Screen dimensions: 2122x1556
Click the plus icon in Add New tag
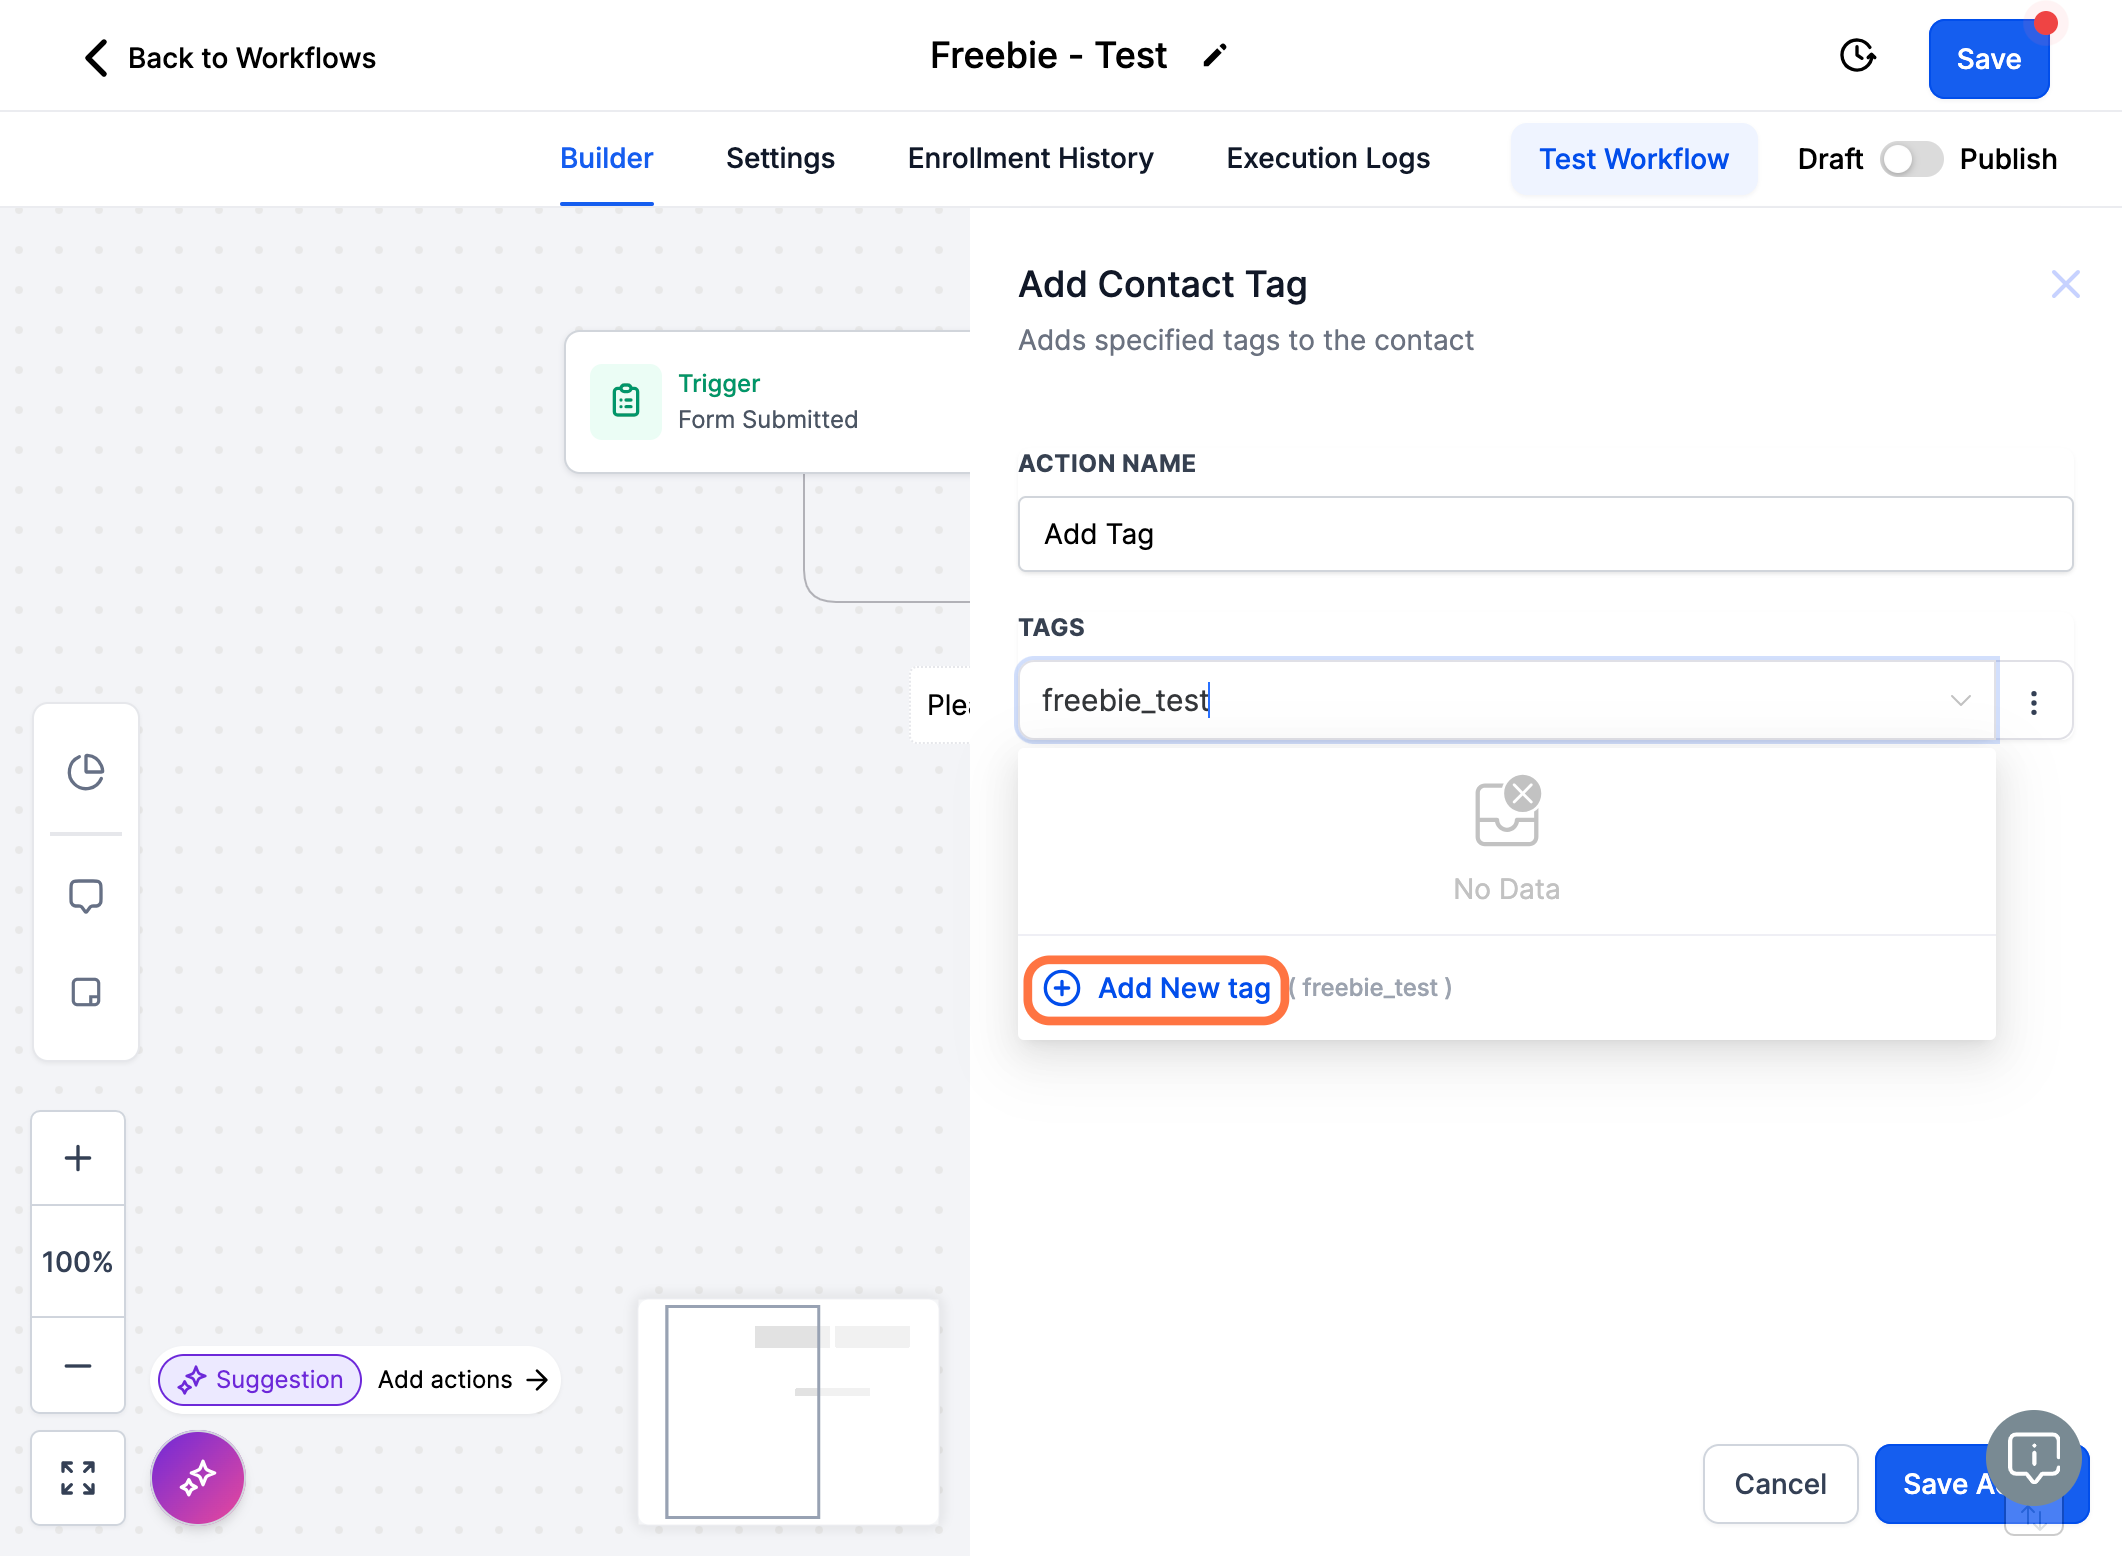(1062, 989)
